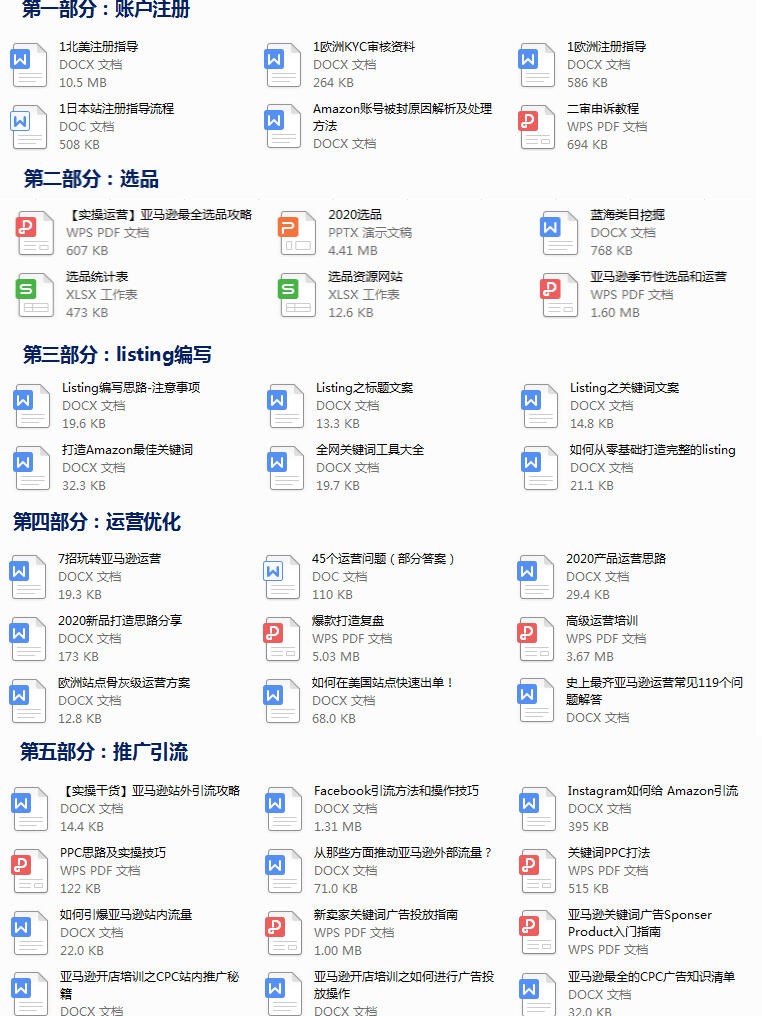The image size is (762, 1016).
Task: Click the 45个运营问题 DOC icon
Action: (282, 577)
